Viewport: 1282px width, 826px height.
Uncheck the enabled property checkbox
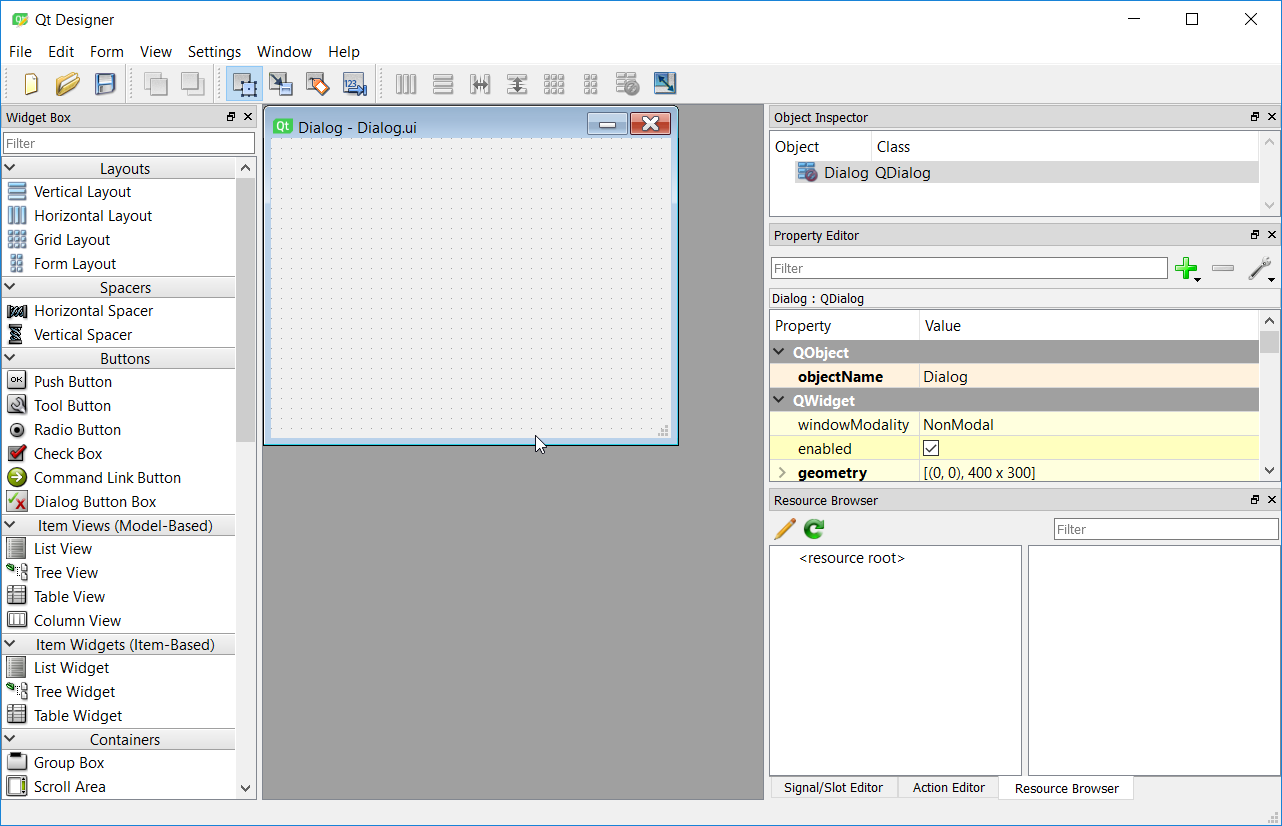[x=931, y=449]
